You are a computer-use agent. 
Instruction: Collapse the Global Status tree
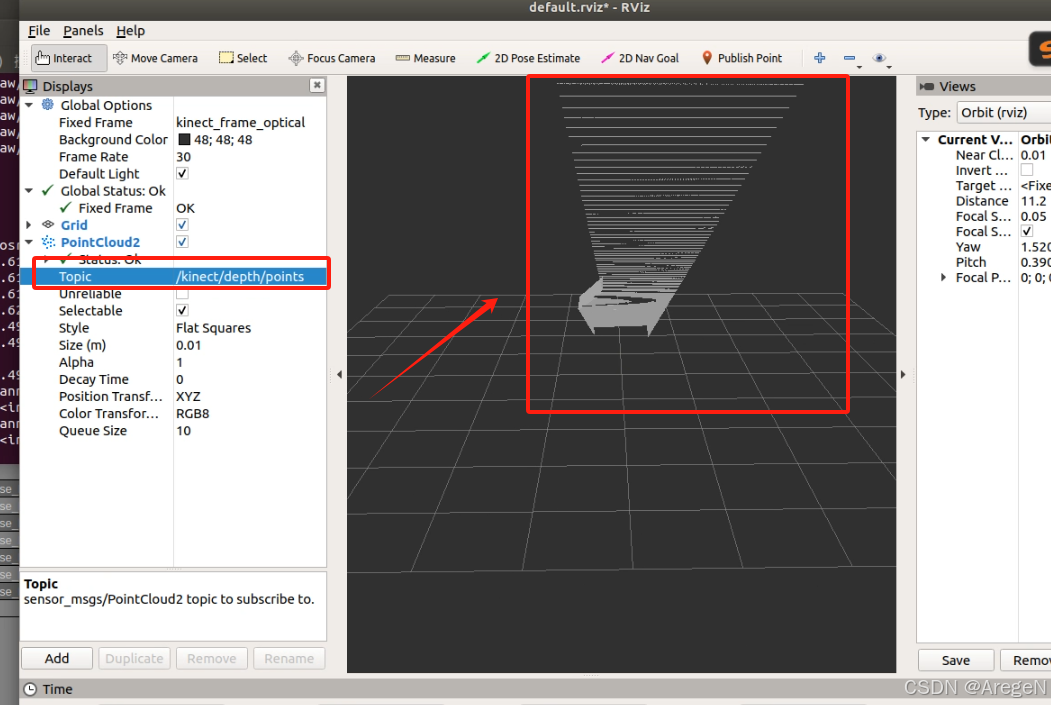29,191
